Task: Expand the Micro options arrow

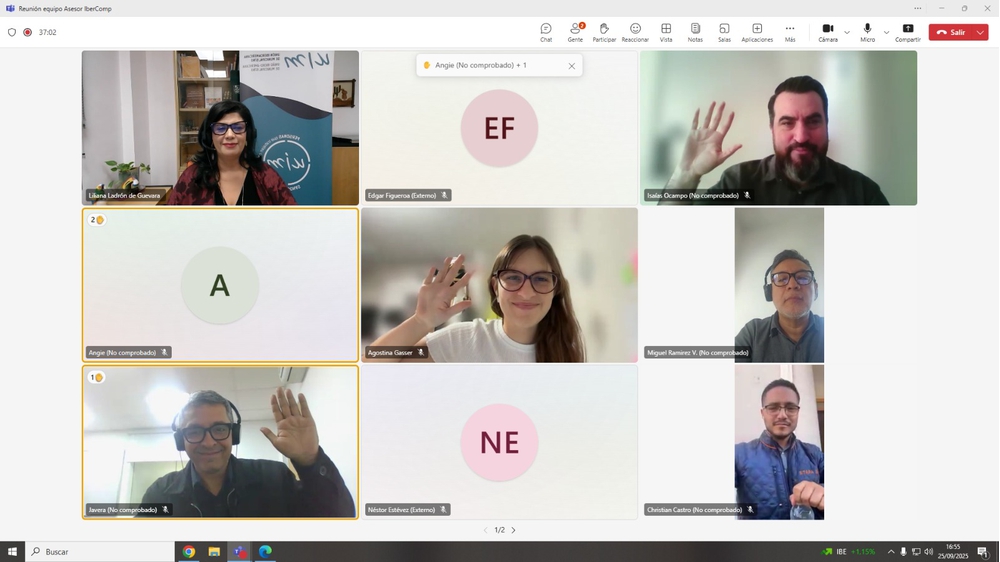Action: click(x=886, y=32)
